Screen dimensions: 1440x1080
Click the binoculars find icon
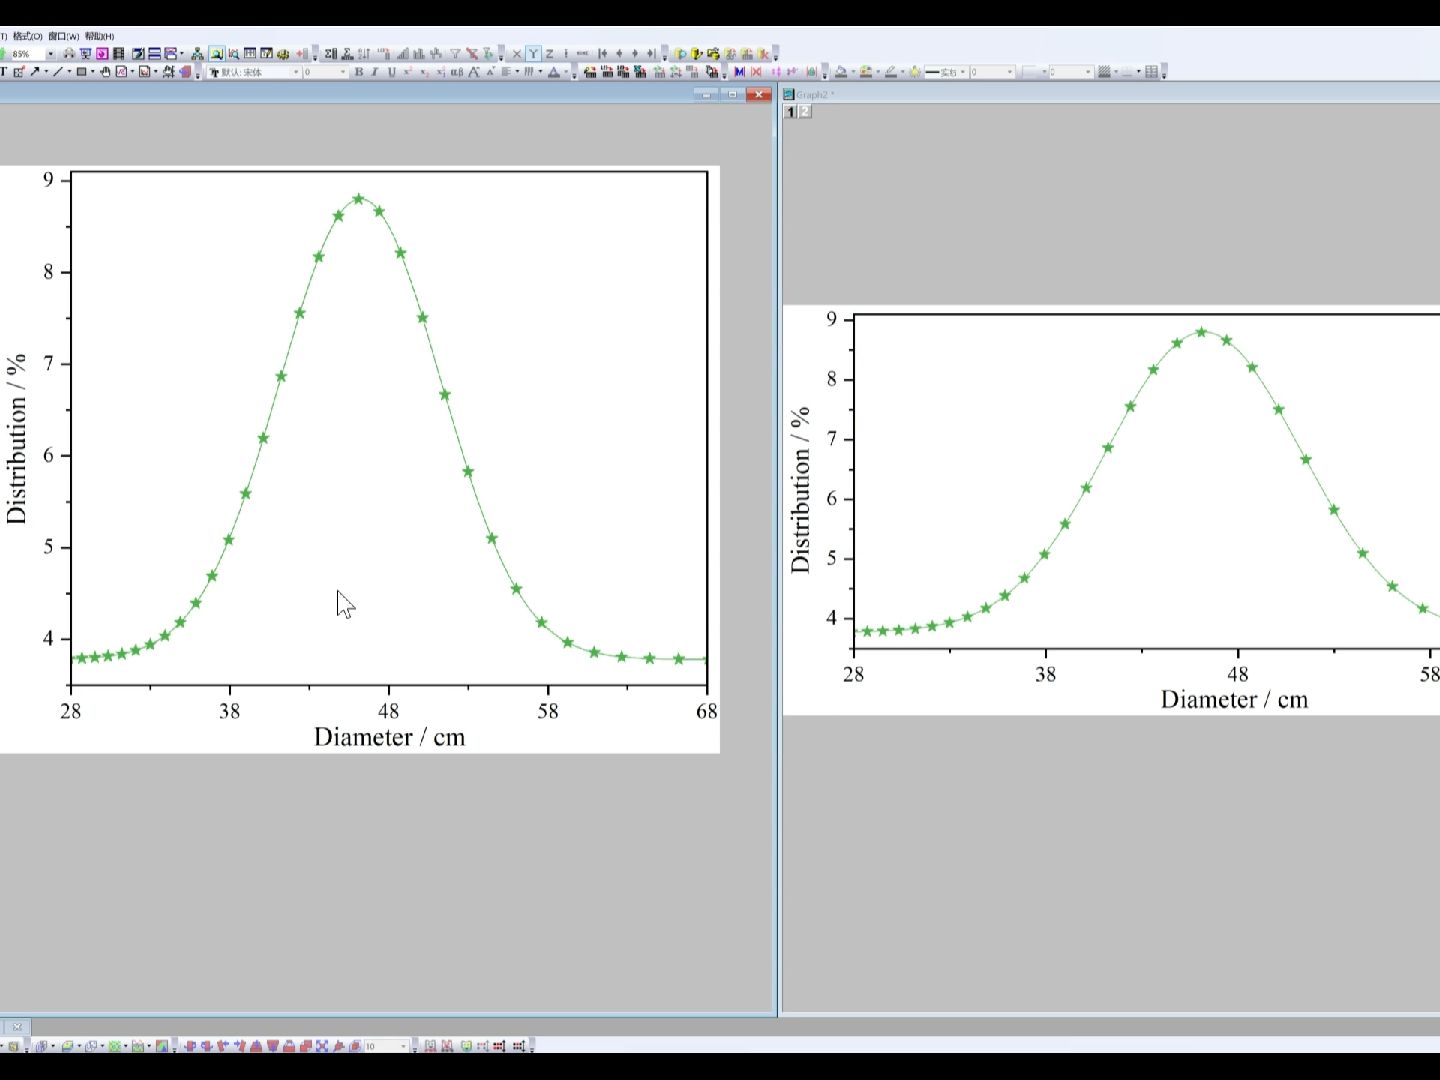click(x=69, y=53)
